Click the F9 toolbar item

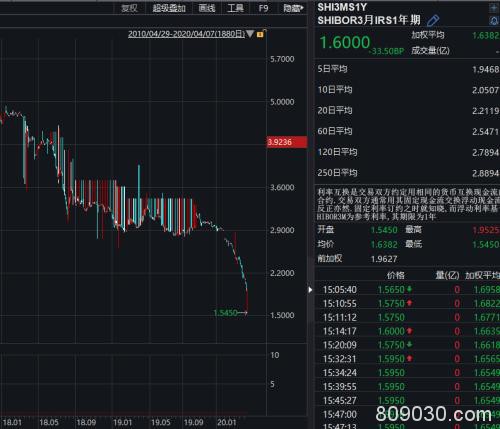pyautogui.click(x=263, y=8)
